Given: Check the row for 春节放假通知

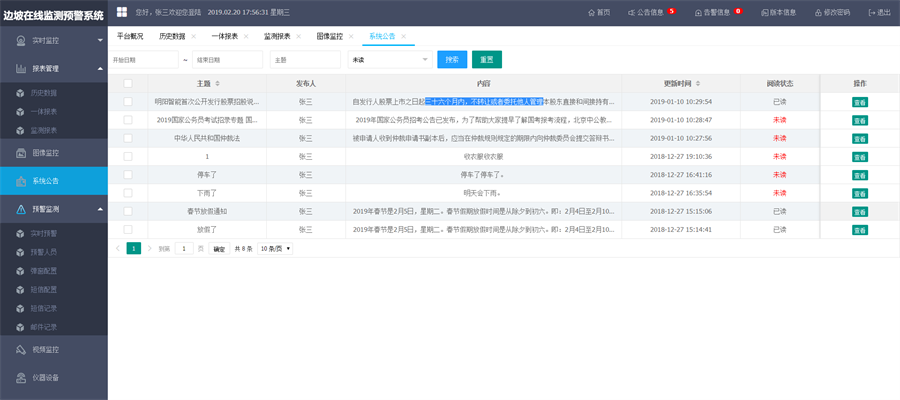Looking at the screenshot, I should coord(128,211).
